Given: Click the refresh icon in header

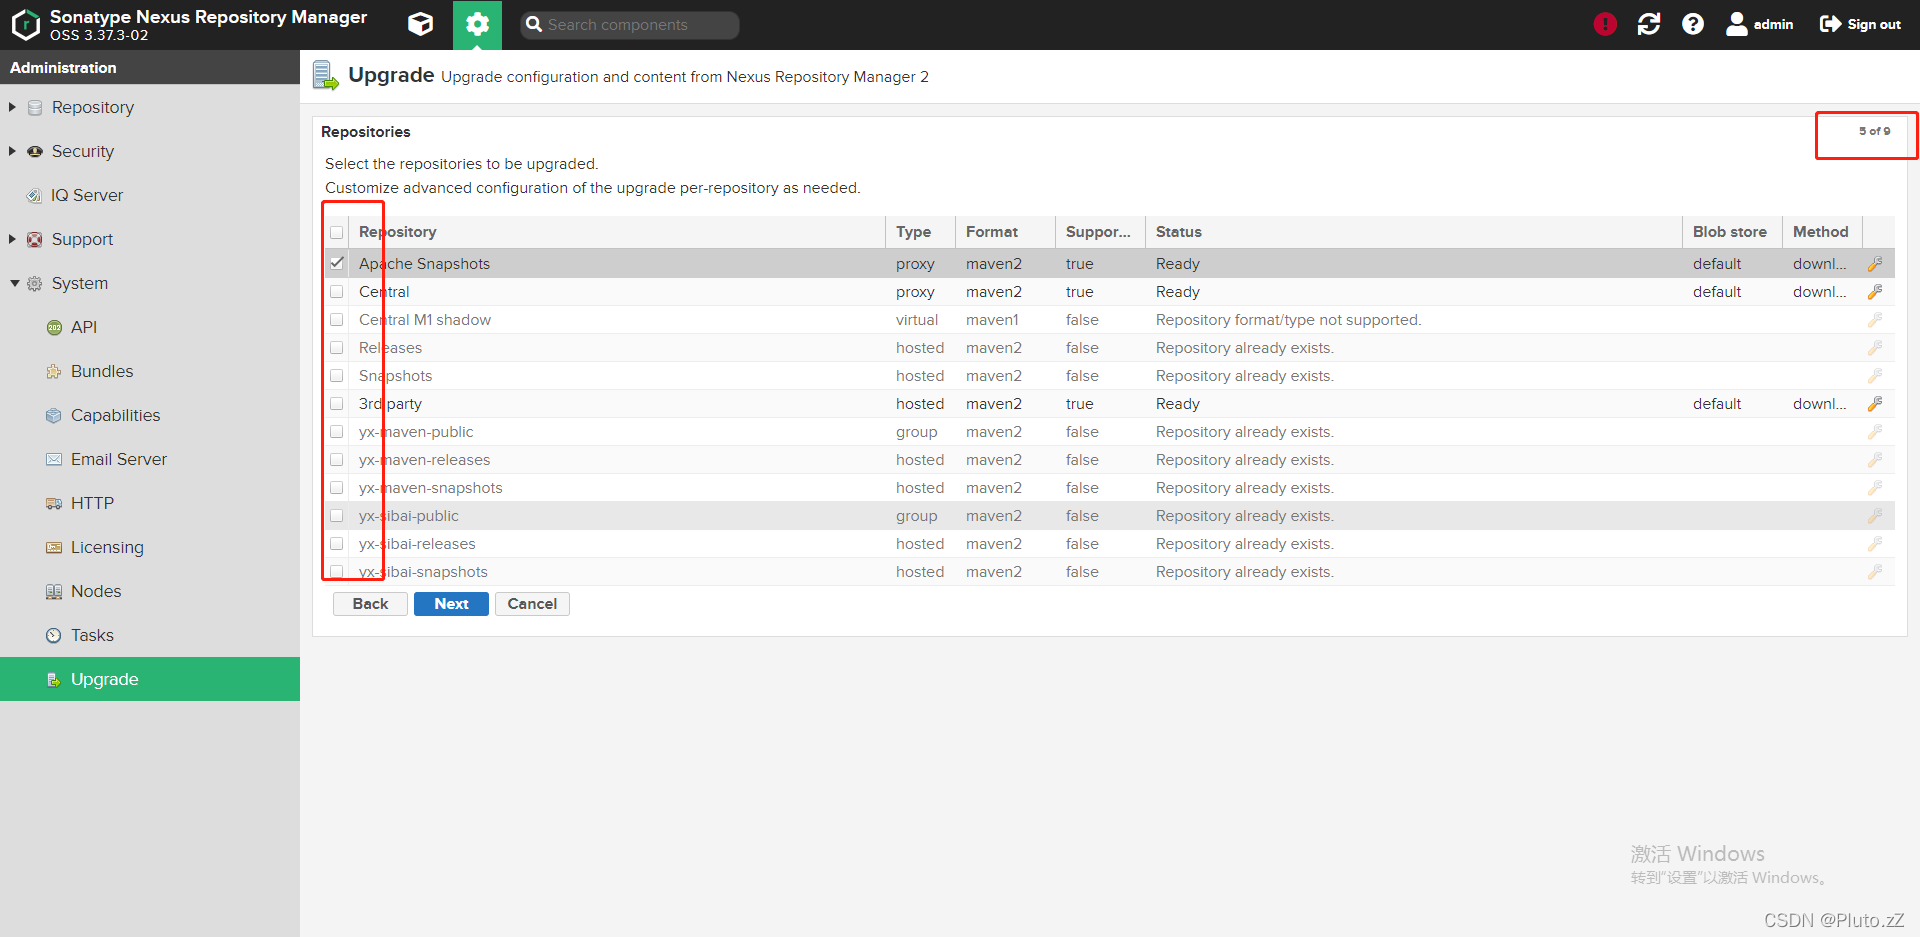Looking at the screenshot, I should [x=1649, y=24].
